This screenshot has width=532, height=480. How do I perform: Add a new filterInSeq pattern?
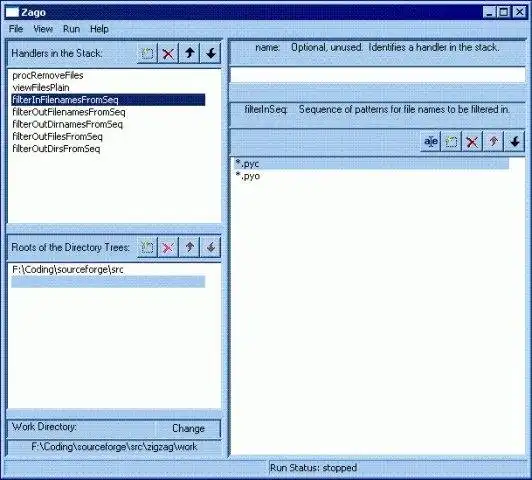451,141
